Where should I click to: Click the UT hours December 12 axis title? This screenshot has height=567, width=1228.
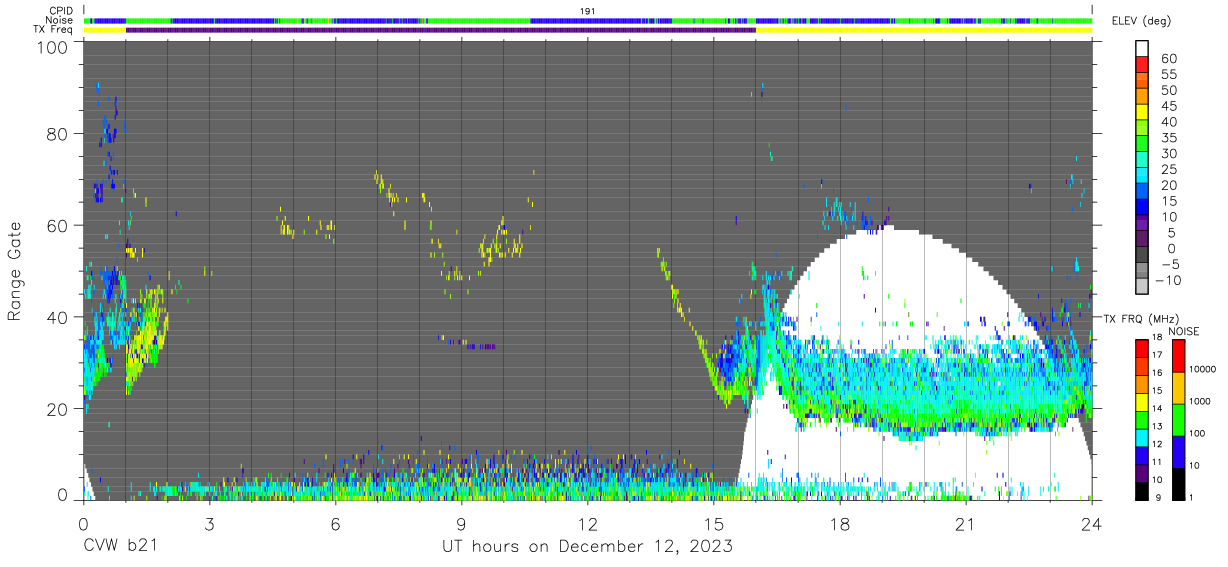(x=588, y=547)
